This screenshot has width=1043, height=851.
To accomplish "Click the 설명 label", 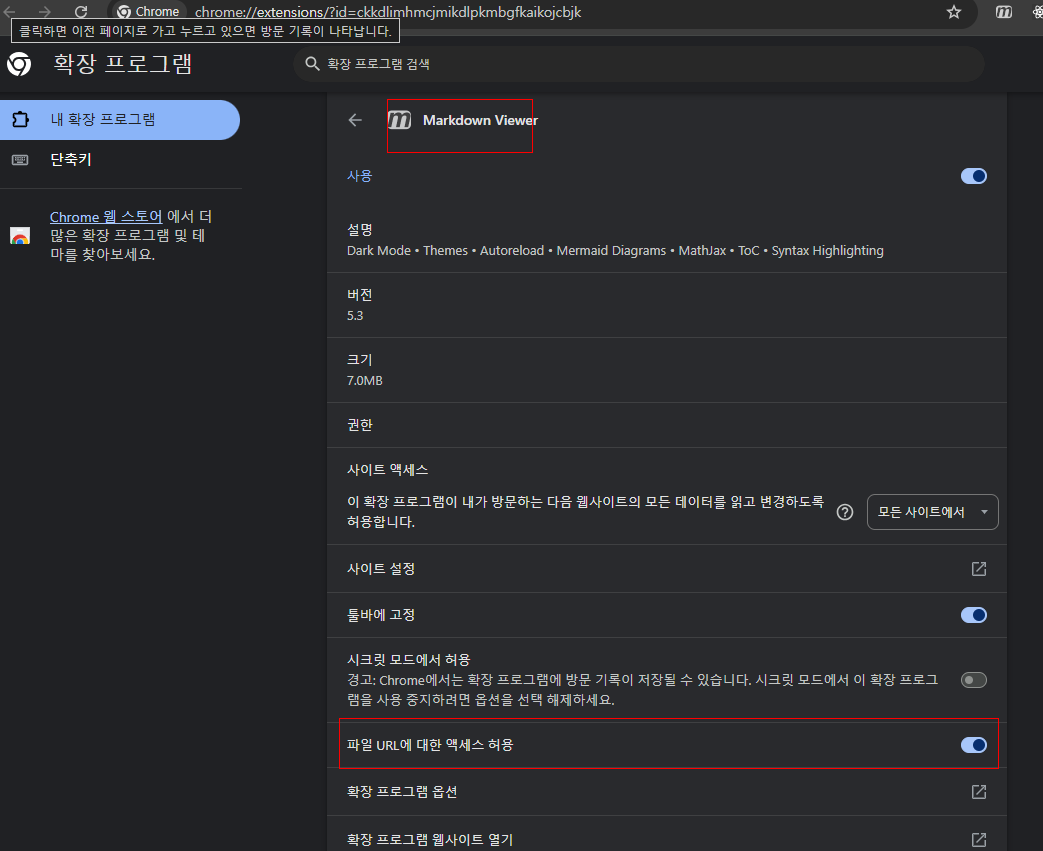I will pyautogui.click(x=360, y=230).
